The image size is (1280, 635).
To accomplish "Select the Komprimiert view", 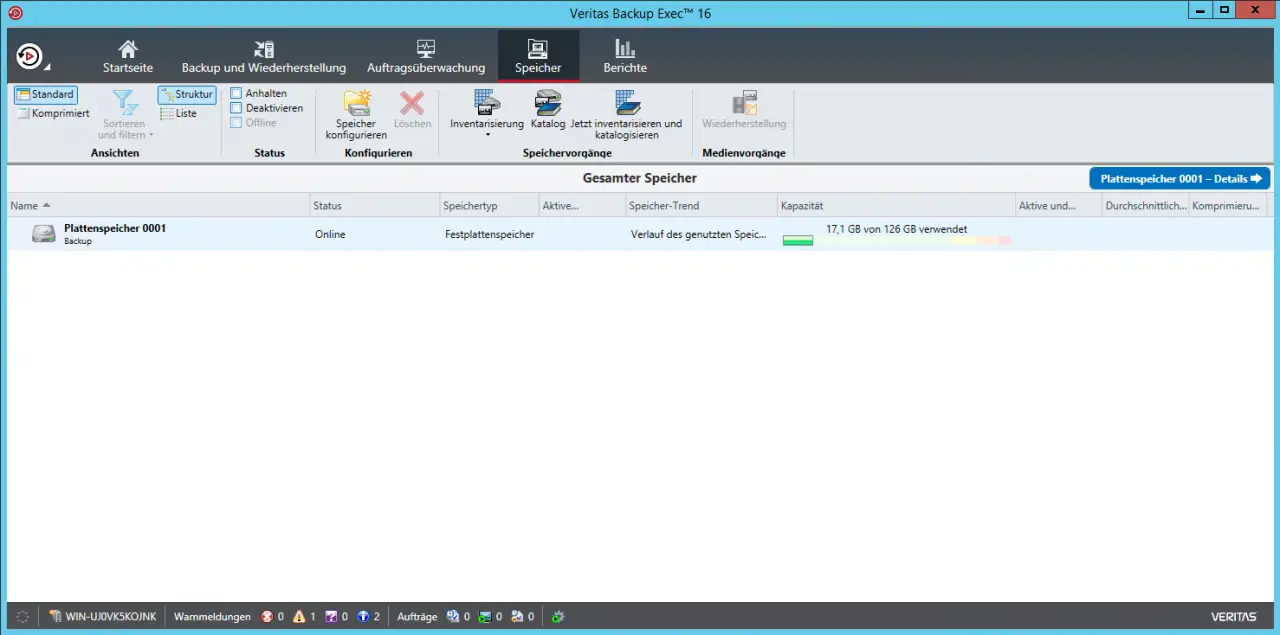I will click(53, 113).
